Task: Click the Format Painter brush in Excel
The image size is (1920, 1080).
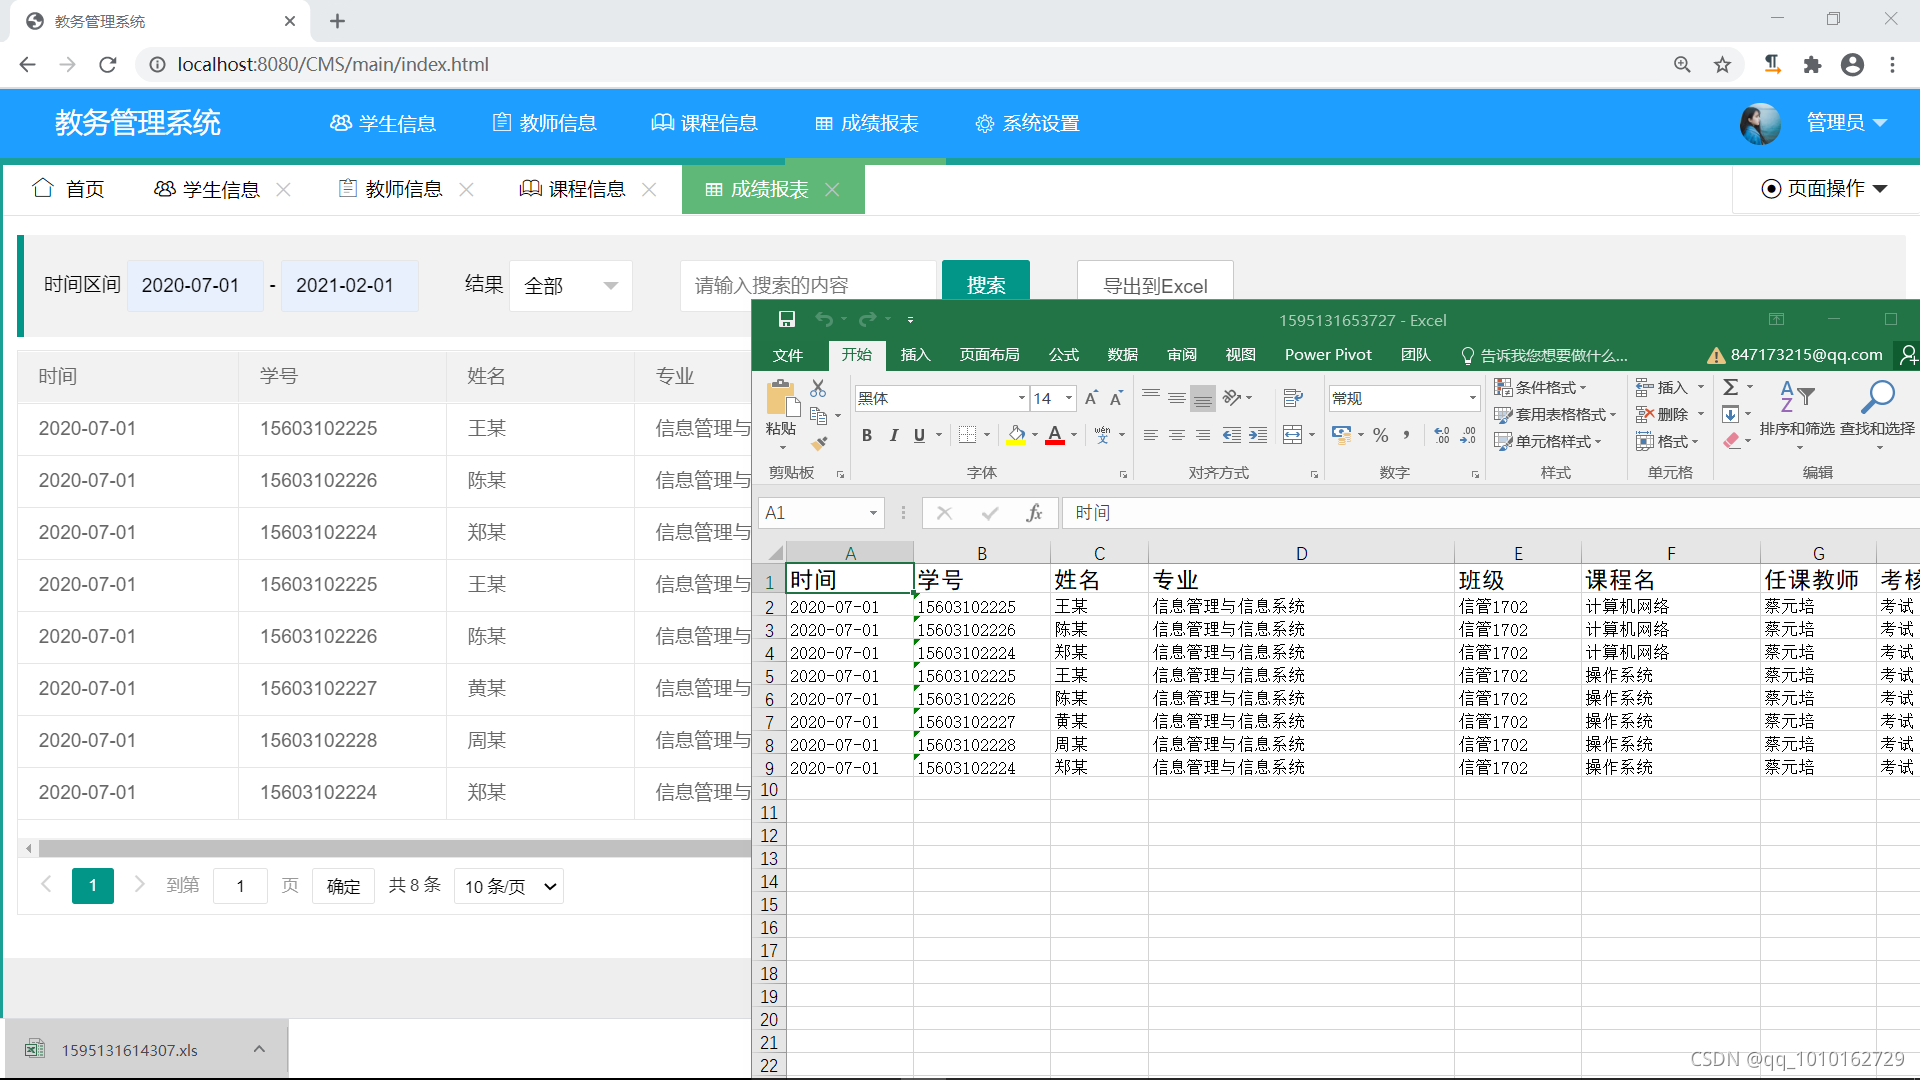Action: [819, 442]
